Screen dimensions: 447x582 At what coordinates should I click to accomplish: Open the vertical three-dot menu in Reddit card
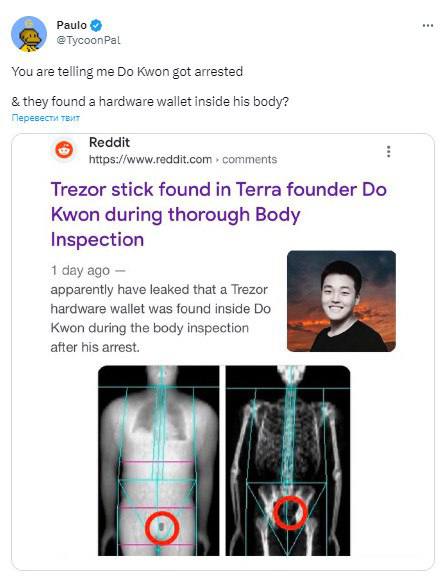click(388, 151)
